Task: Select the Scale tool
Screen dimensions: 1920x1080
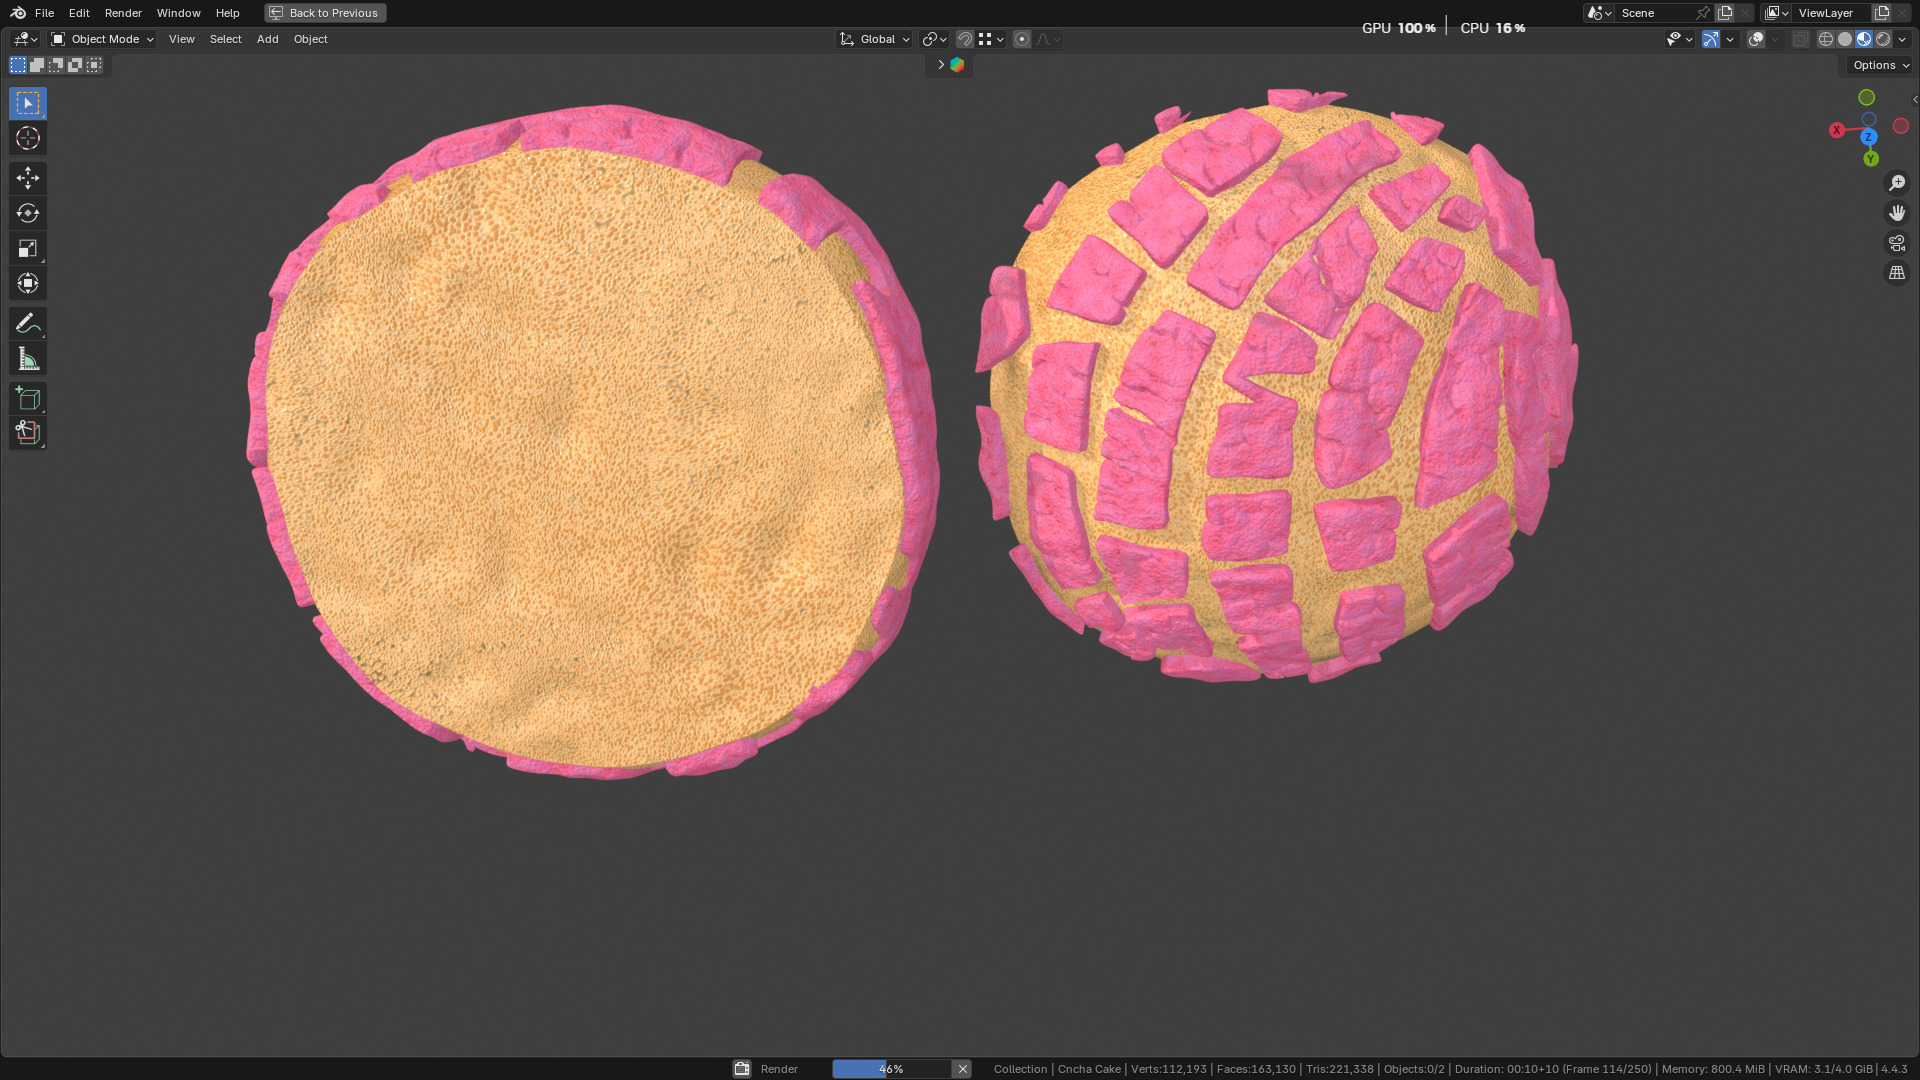Action: click(x=28, y=249)
